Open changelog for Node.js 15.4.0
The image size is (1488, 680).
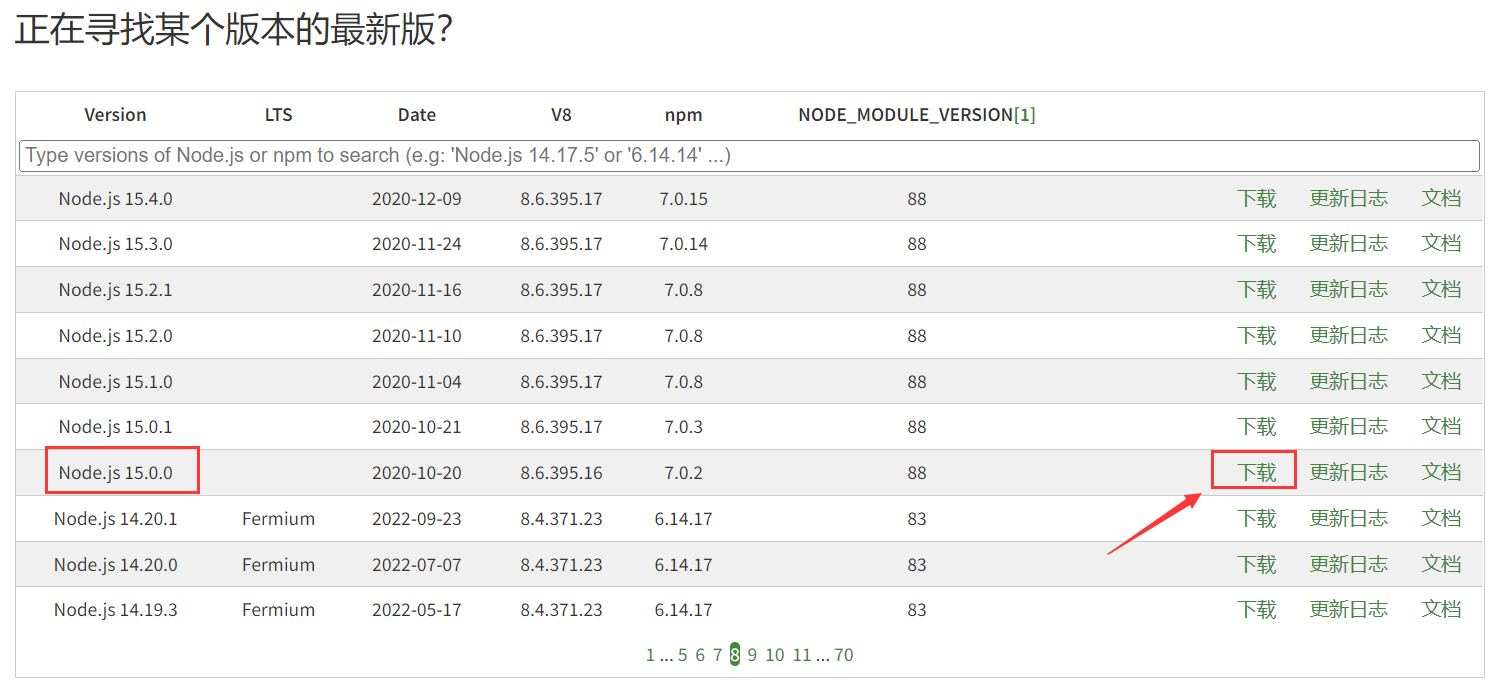click(1349, 198)
